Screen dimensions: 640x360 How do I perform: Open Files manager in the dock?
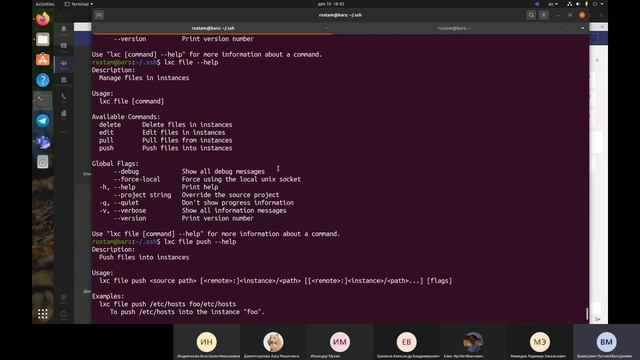pyautogui.click(x=42, y=39)
